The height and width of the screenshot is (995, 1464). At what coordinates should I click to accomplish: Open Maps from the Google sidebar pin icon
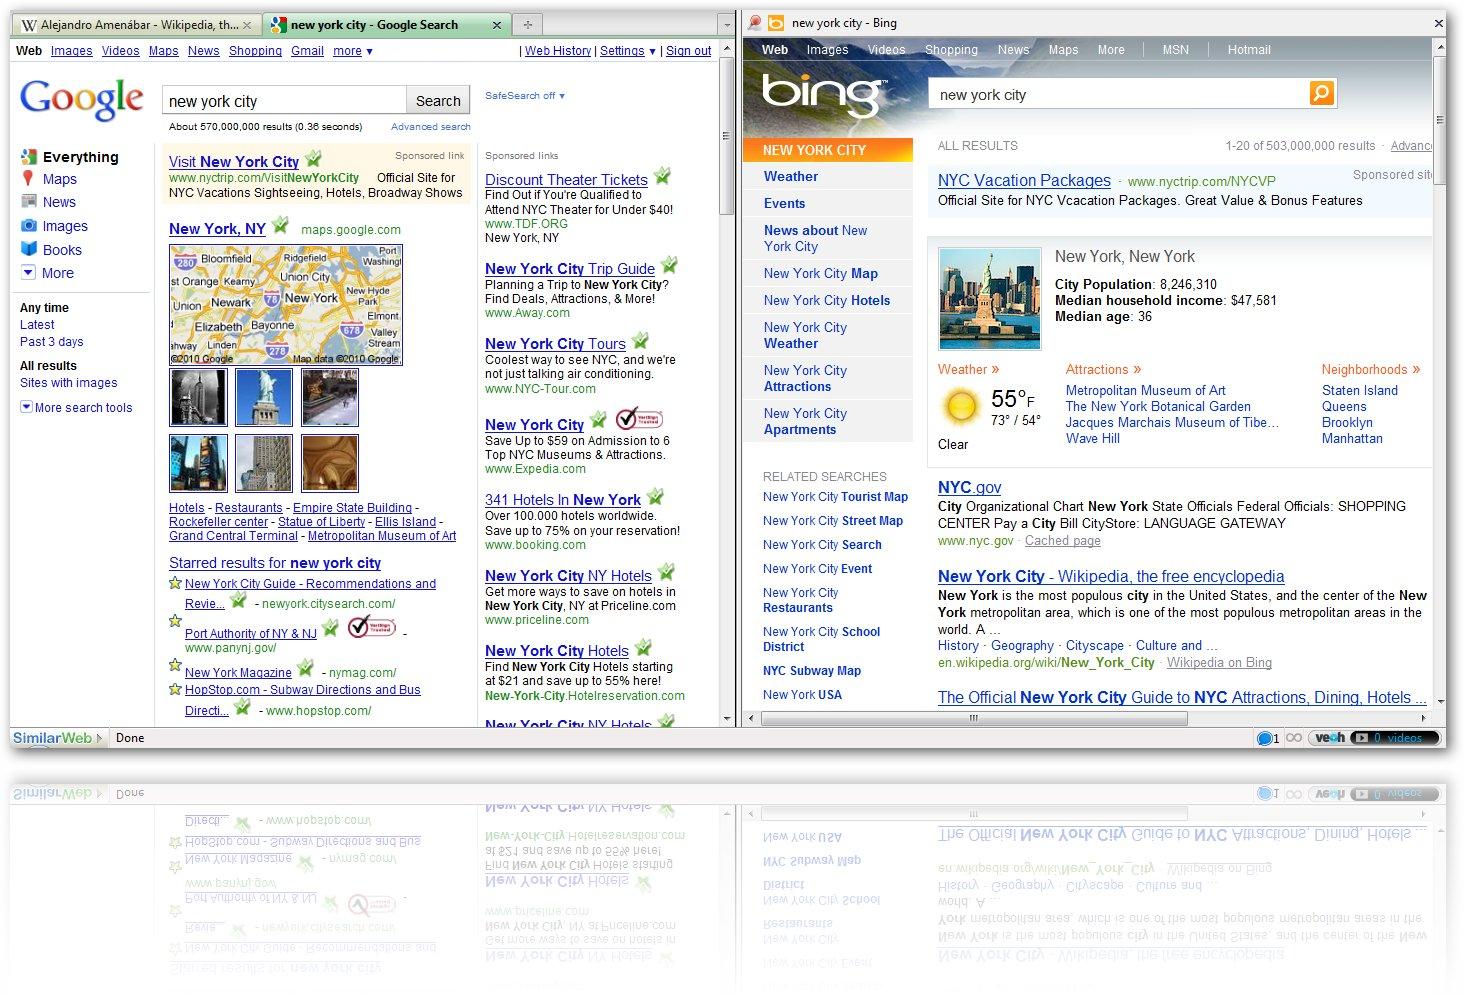tap(28, 179)
